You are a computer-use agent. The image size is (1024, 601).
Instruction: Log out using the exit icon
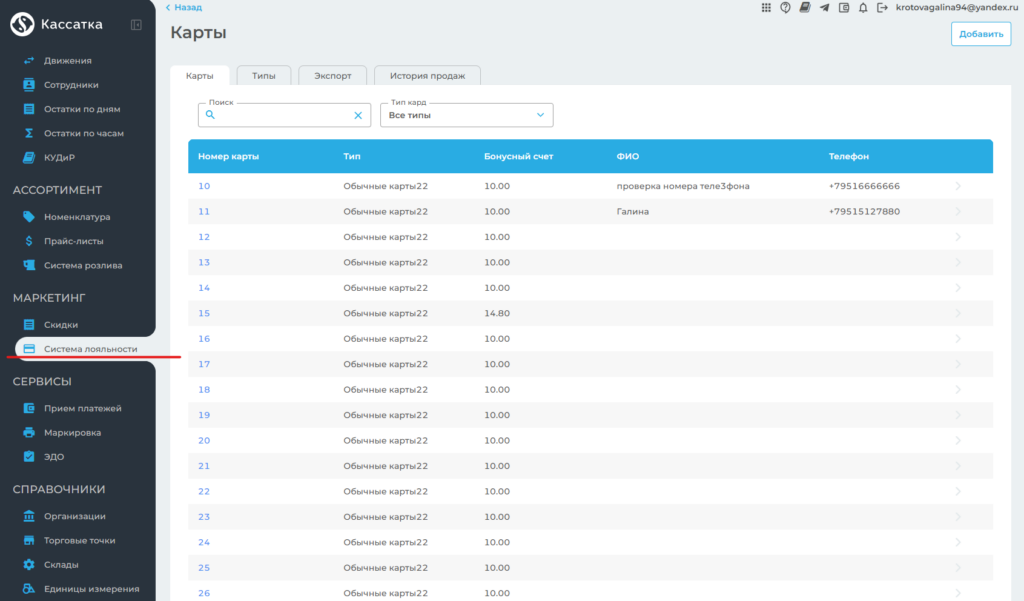click(x=881, y=8)
